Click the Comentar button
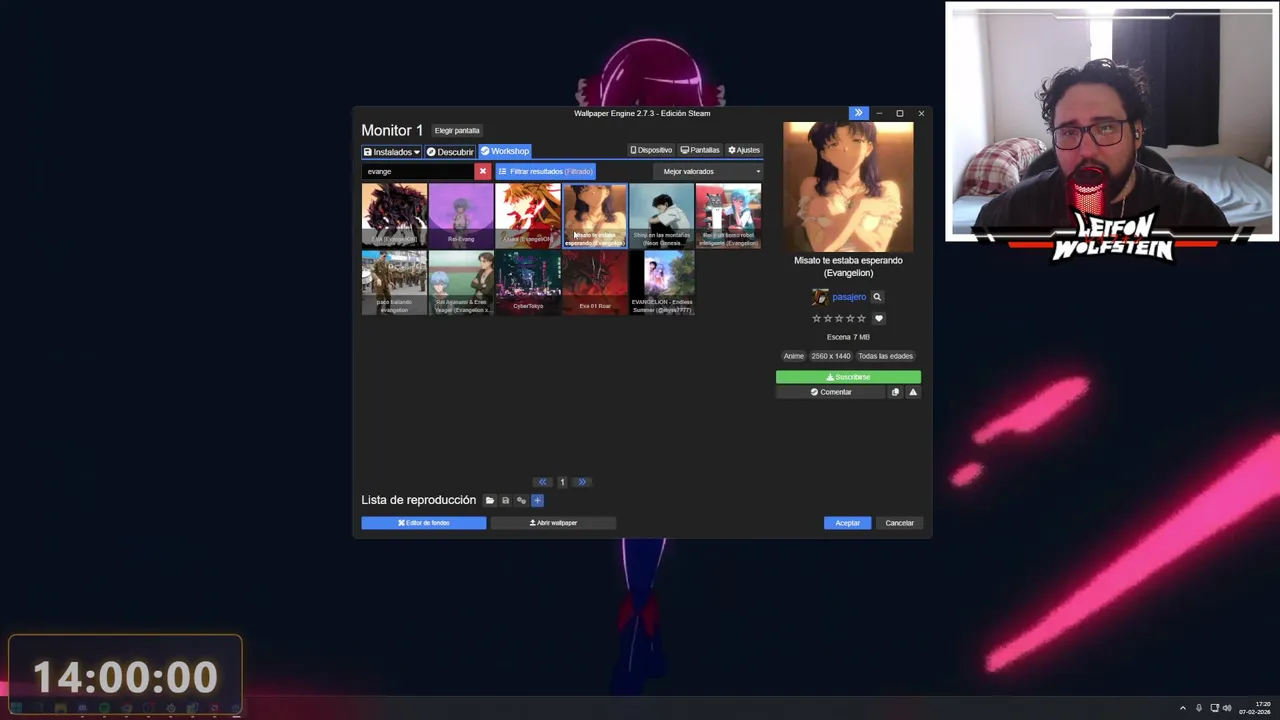 [831, 392]
